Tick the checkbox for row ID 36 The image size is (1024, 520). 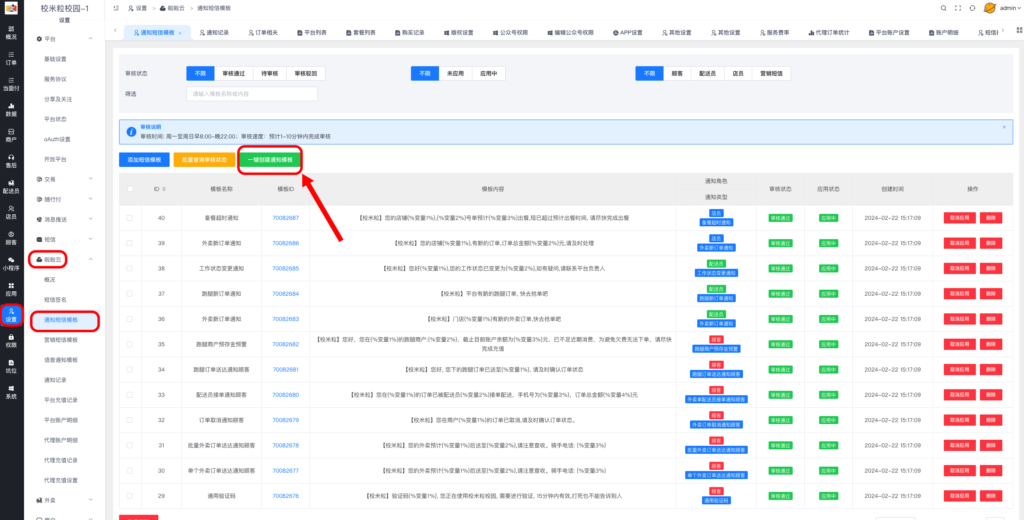129,319
